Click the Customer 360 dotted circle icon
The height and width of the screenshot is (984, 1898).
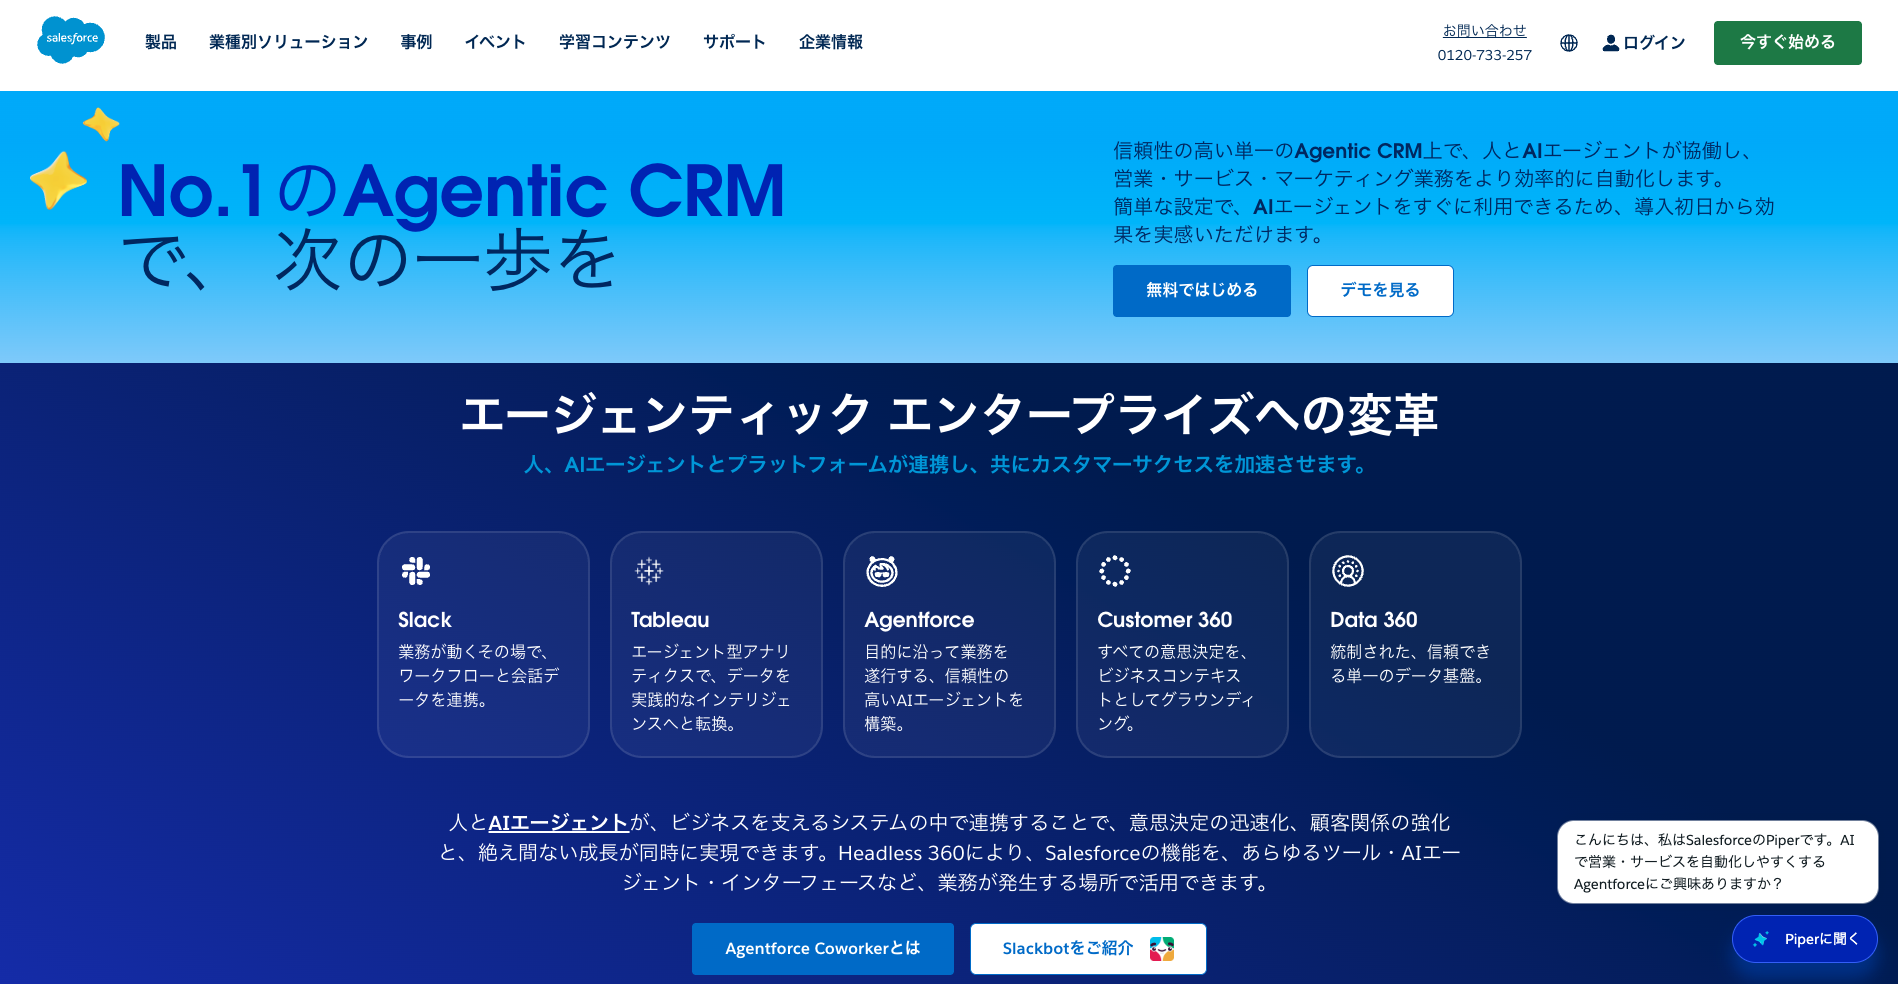[1115, 571]
